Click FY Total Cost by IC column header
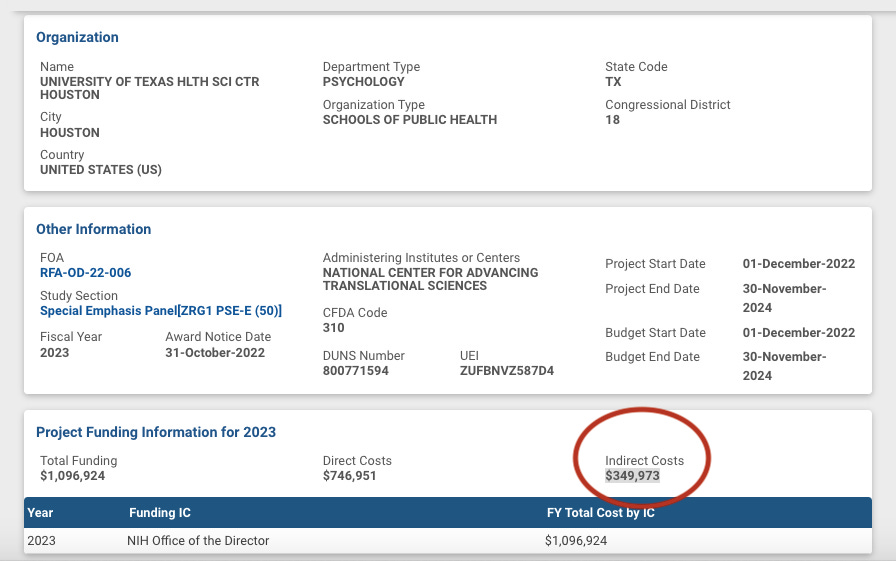This screenshot has width=896, height=561. [x=601, y=512]
